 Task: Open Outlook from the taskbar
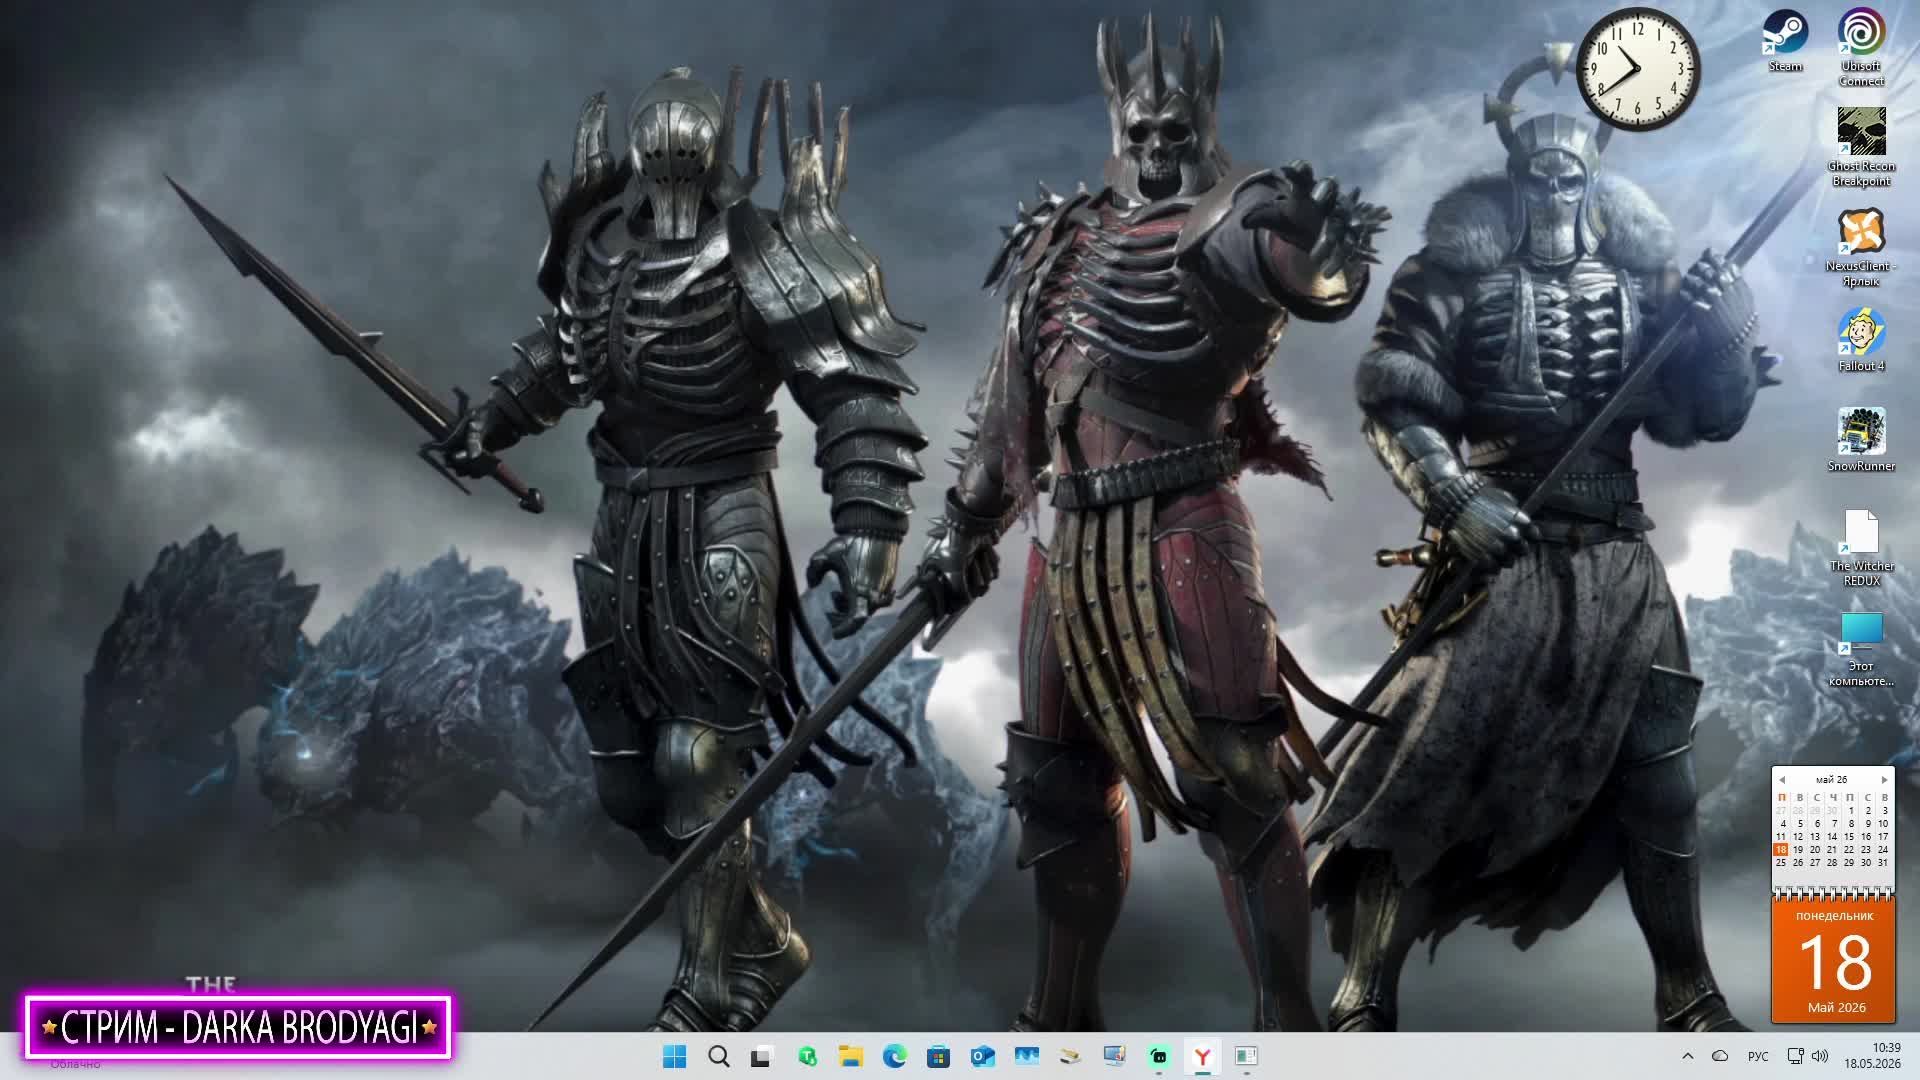click(x=983, y=1056)
